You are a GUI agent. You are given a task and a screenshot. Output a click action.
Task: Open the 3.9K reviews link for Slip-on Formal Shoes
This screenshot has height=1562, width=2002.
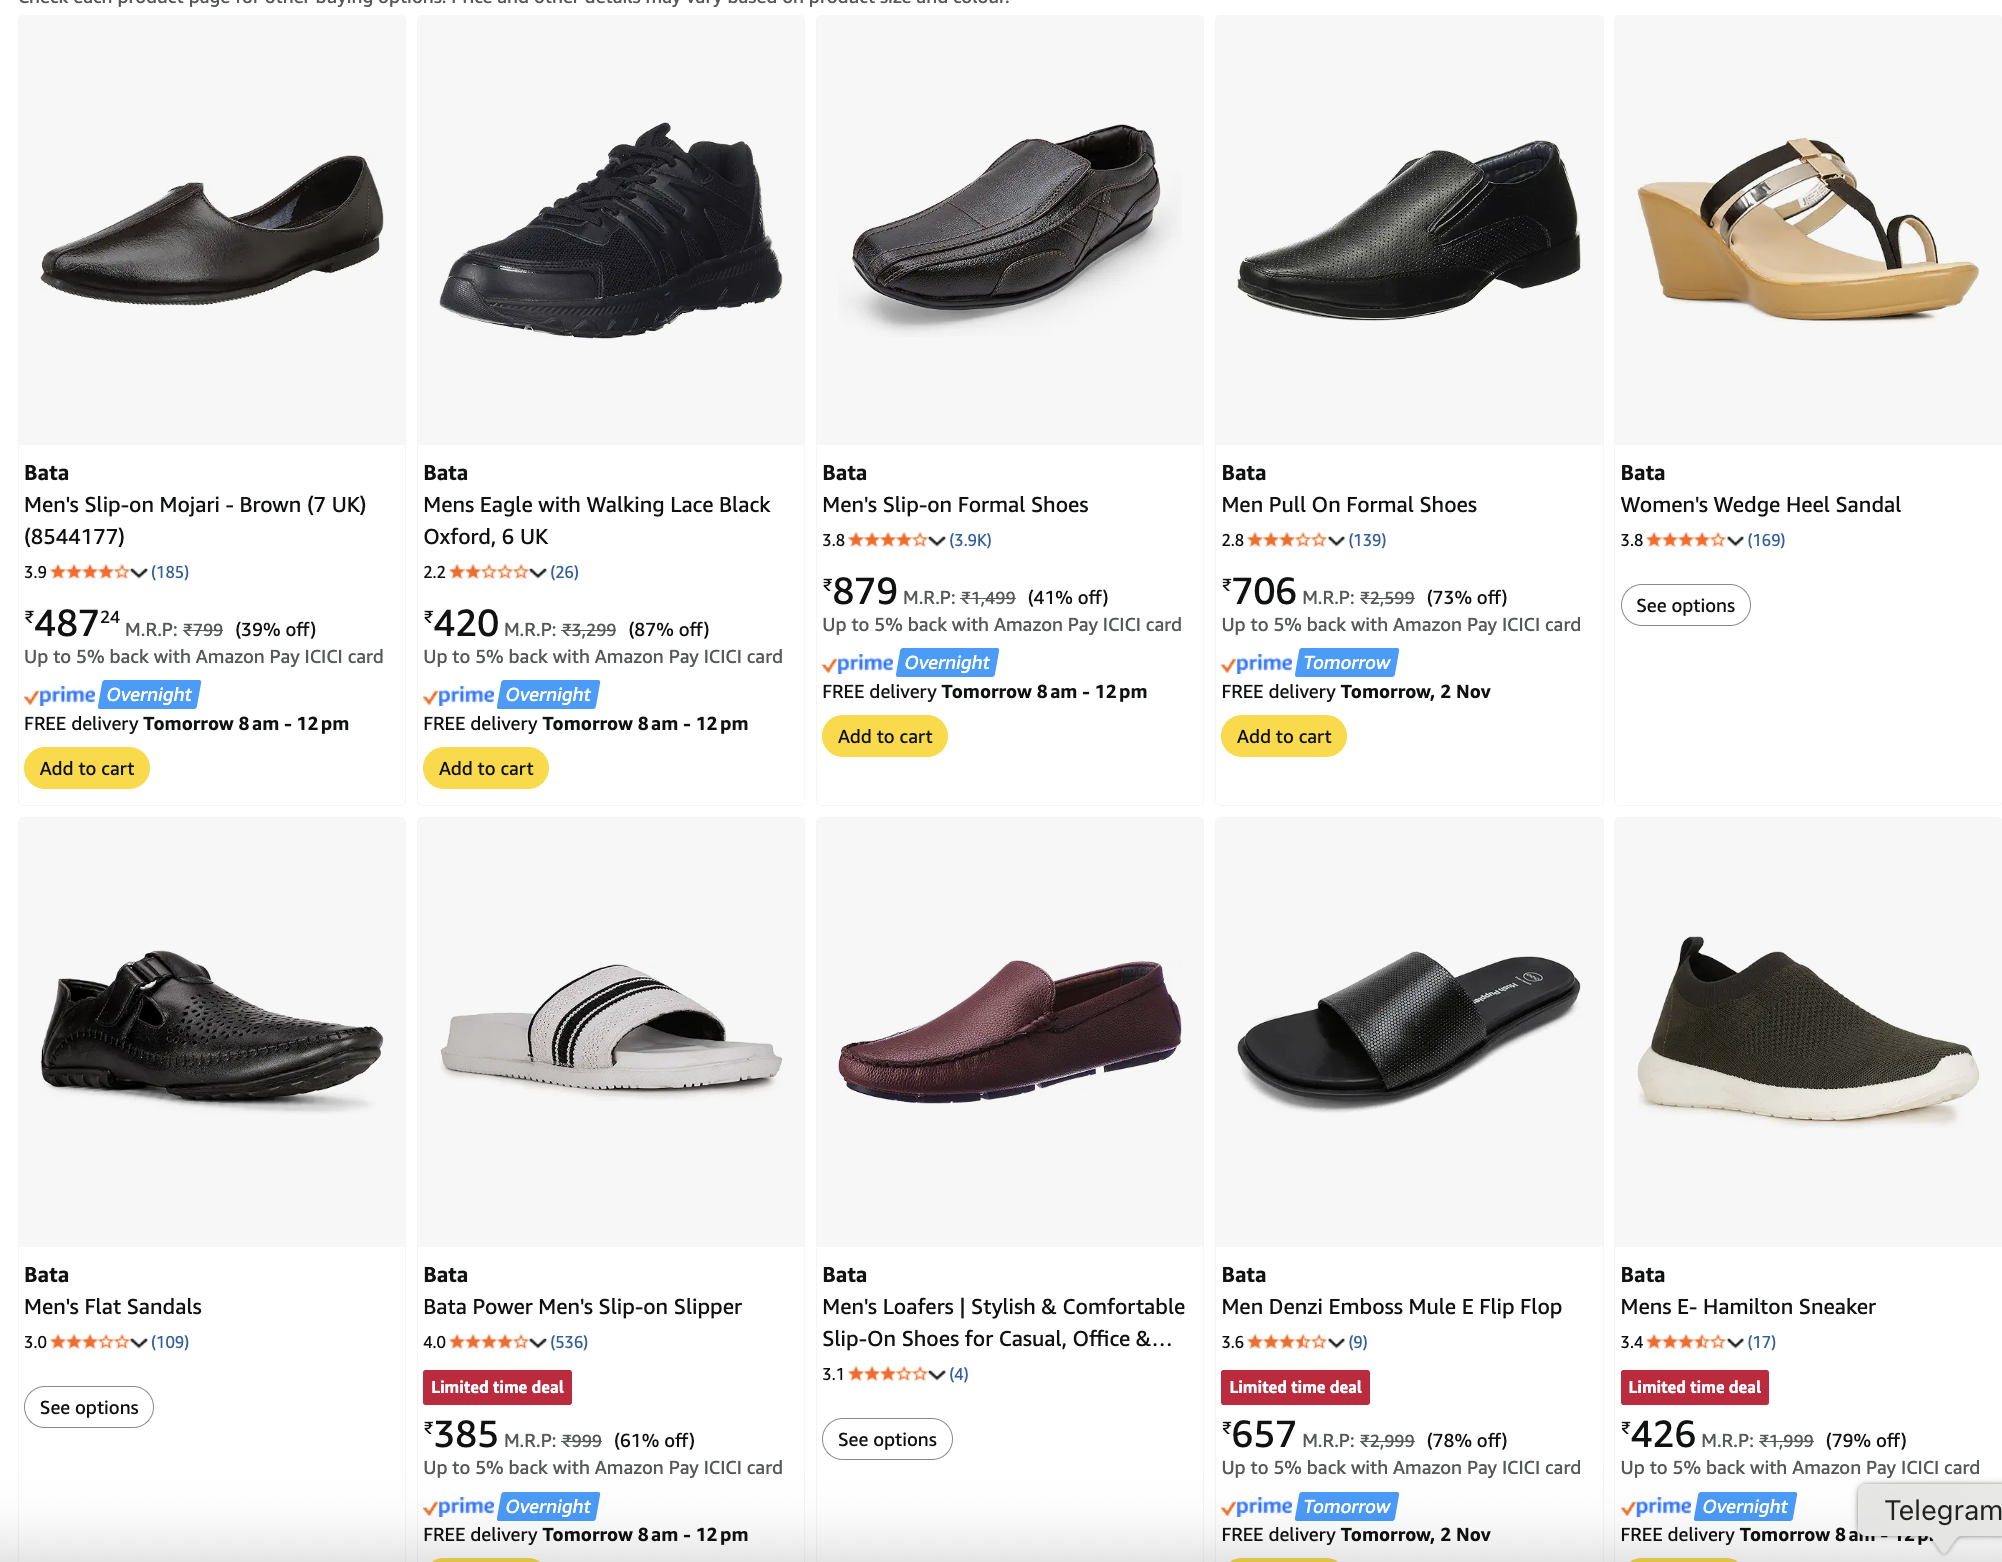pos(970,540)
